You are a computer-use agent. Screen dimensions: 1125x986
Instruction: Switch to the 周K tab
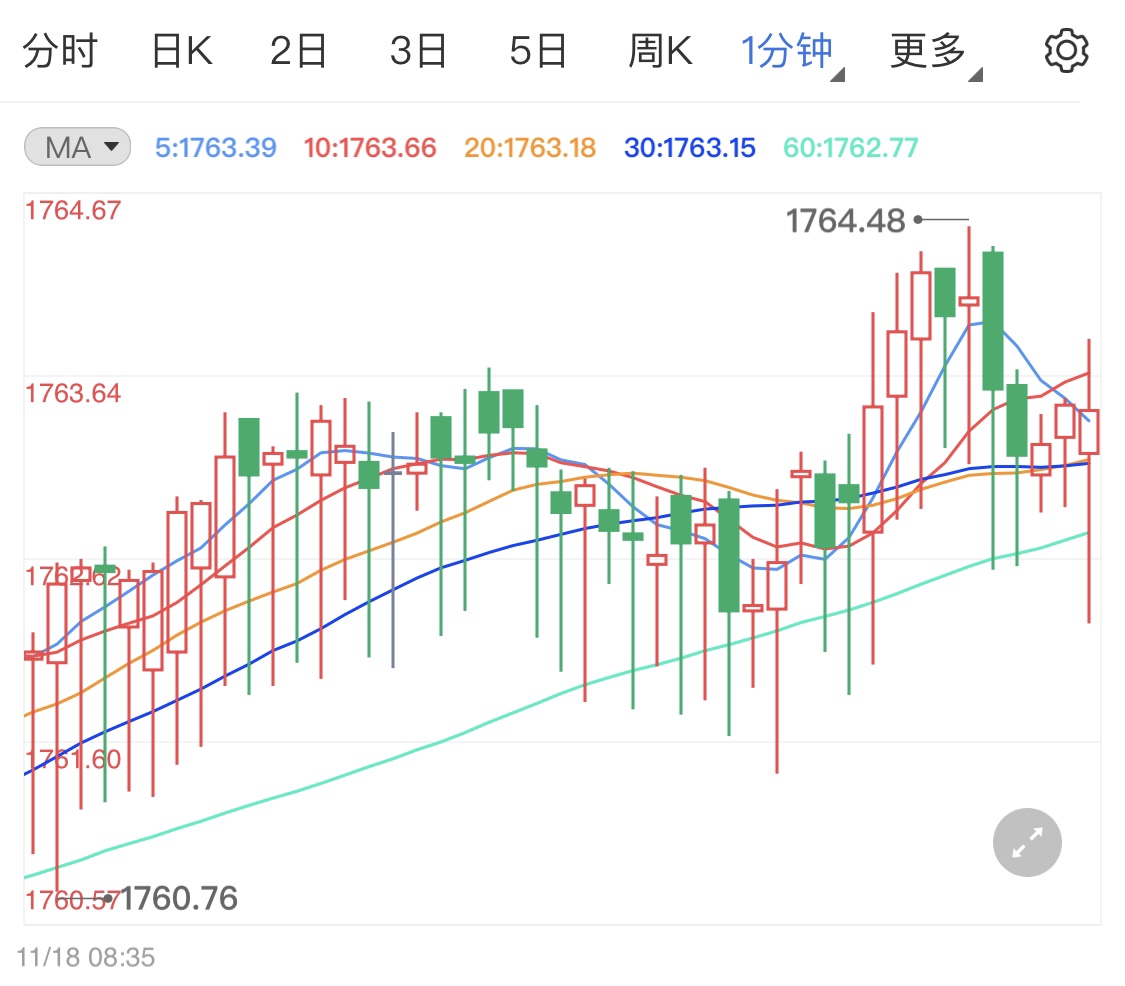[660, 51]
